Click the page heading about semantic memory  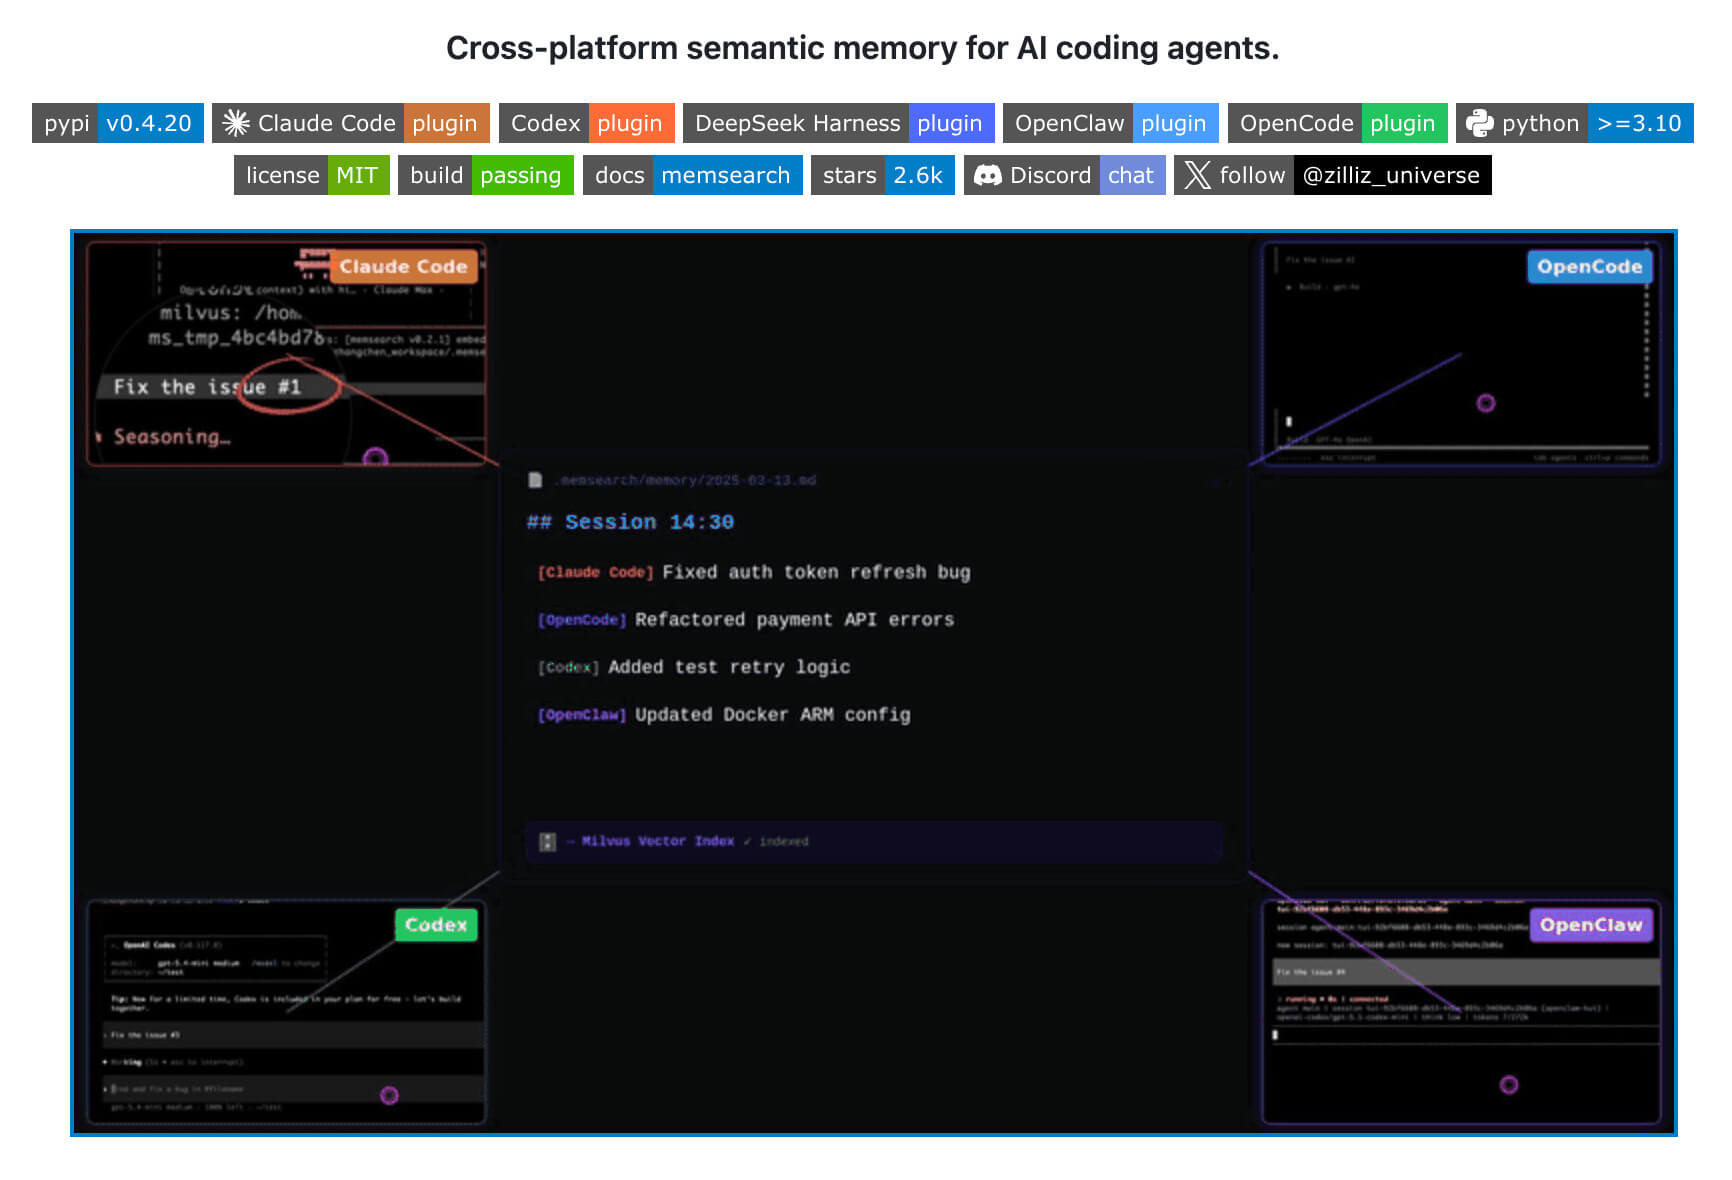click(x=863, y=48)
